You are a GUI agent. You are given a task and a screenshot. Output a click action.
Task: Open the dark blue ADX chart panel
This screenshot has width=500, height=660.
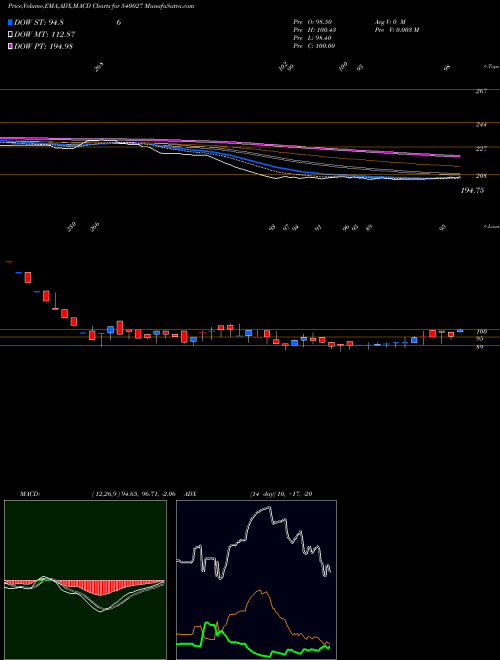[256, 580]
